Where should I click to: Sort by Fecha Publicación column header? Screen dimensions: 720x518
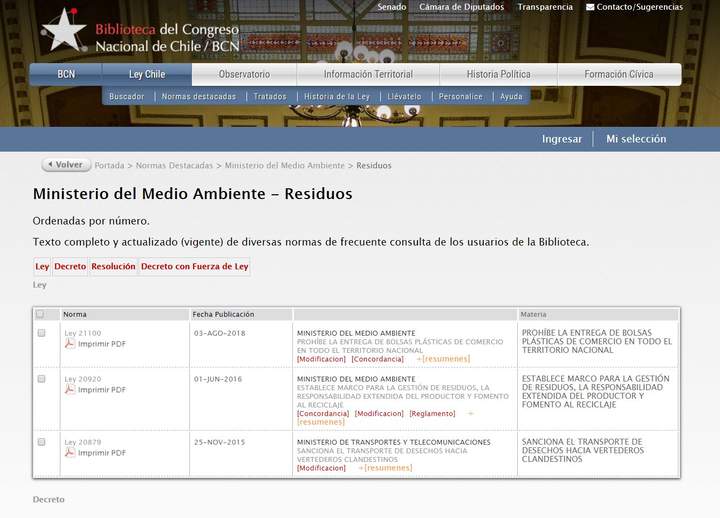[x=224, y=314]
